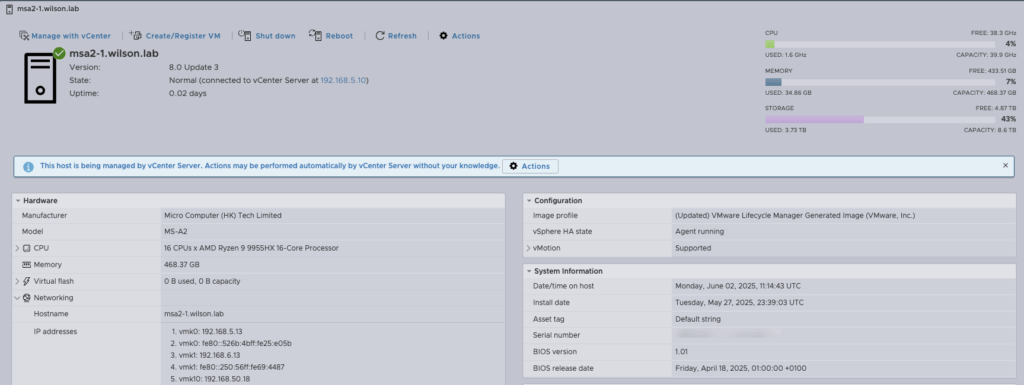The width and height of the screenshot is (1024, 385).
Task: Click Asset tag value Default string
Action: 697,319
